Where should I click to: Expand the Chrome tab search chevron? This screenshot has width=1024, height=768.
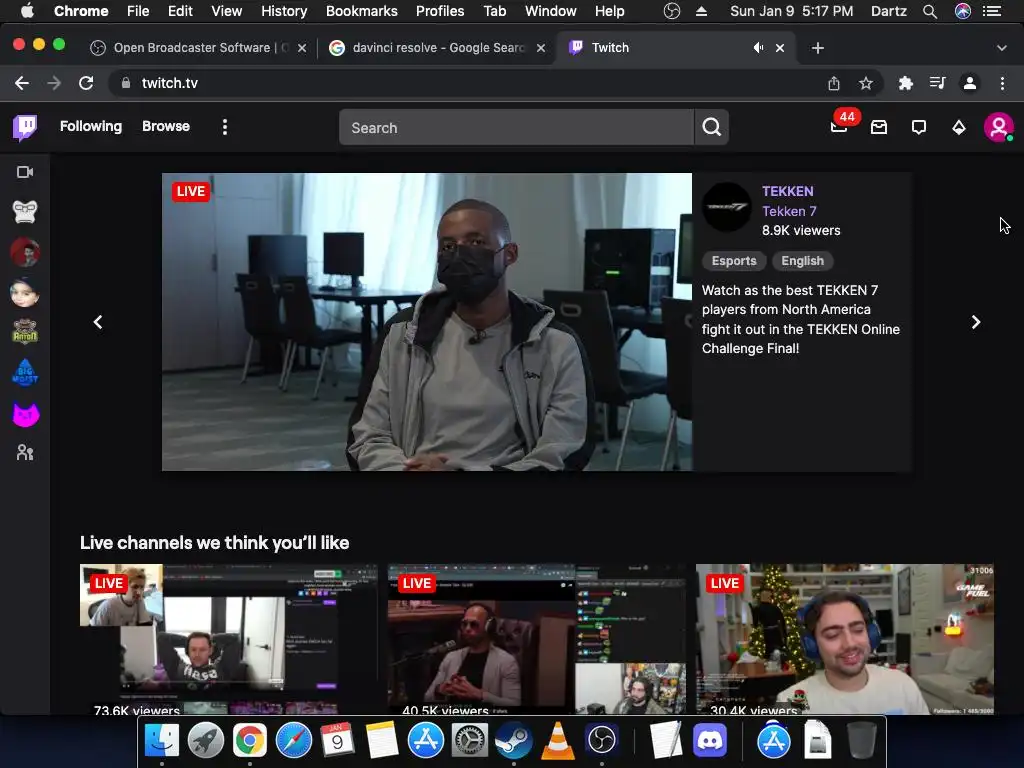1002,48
